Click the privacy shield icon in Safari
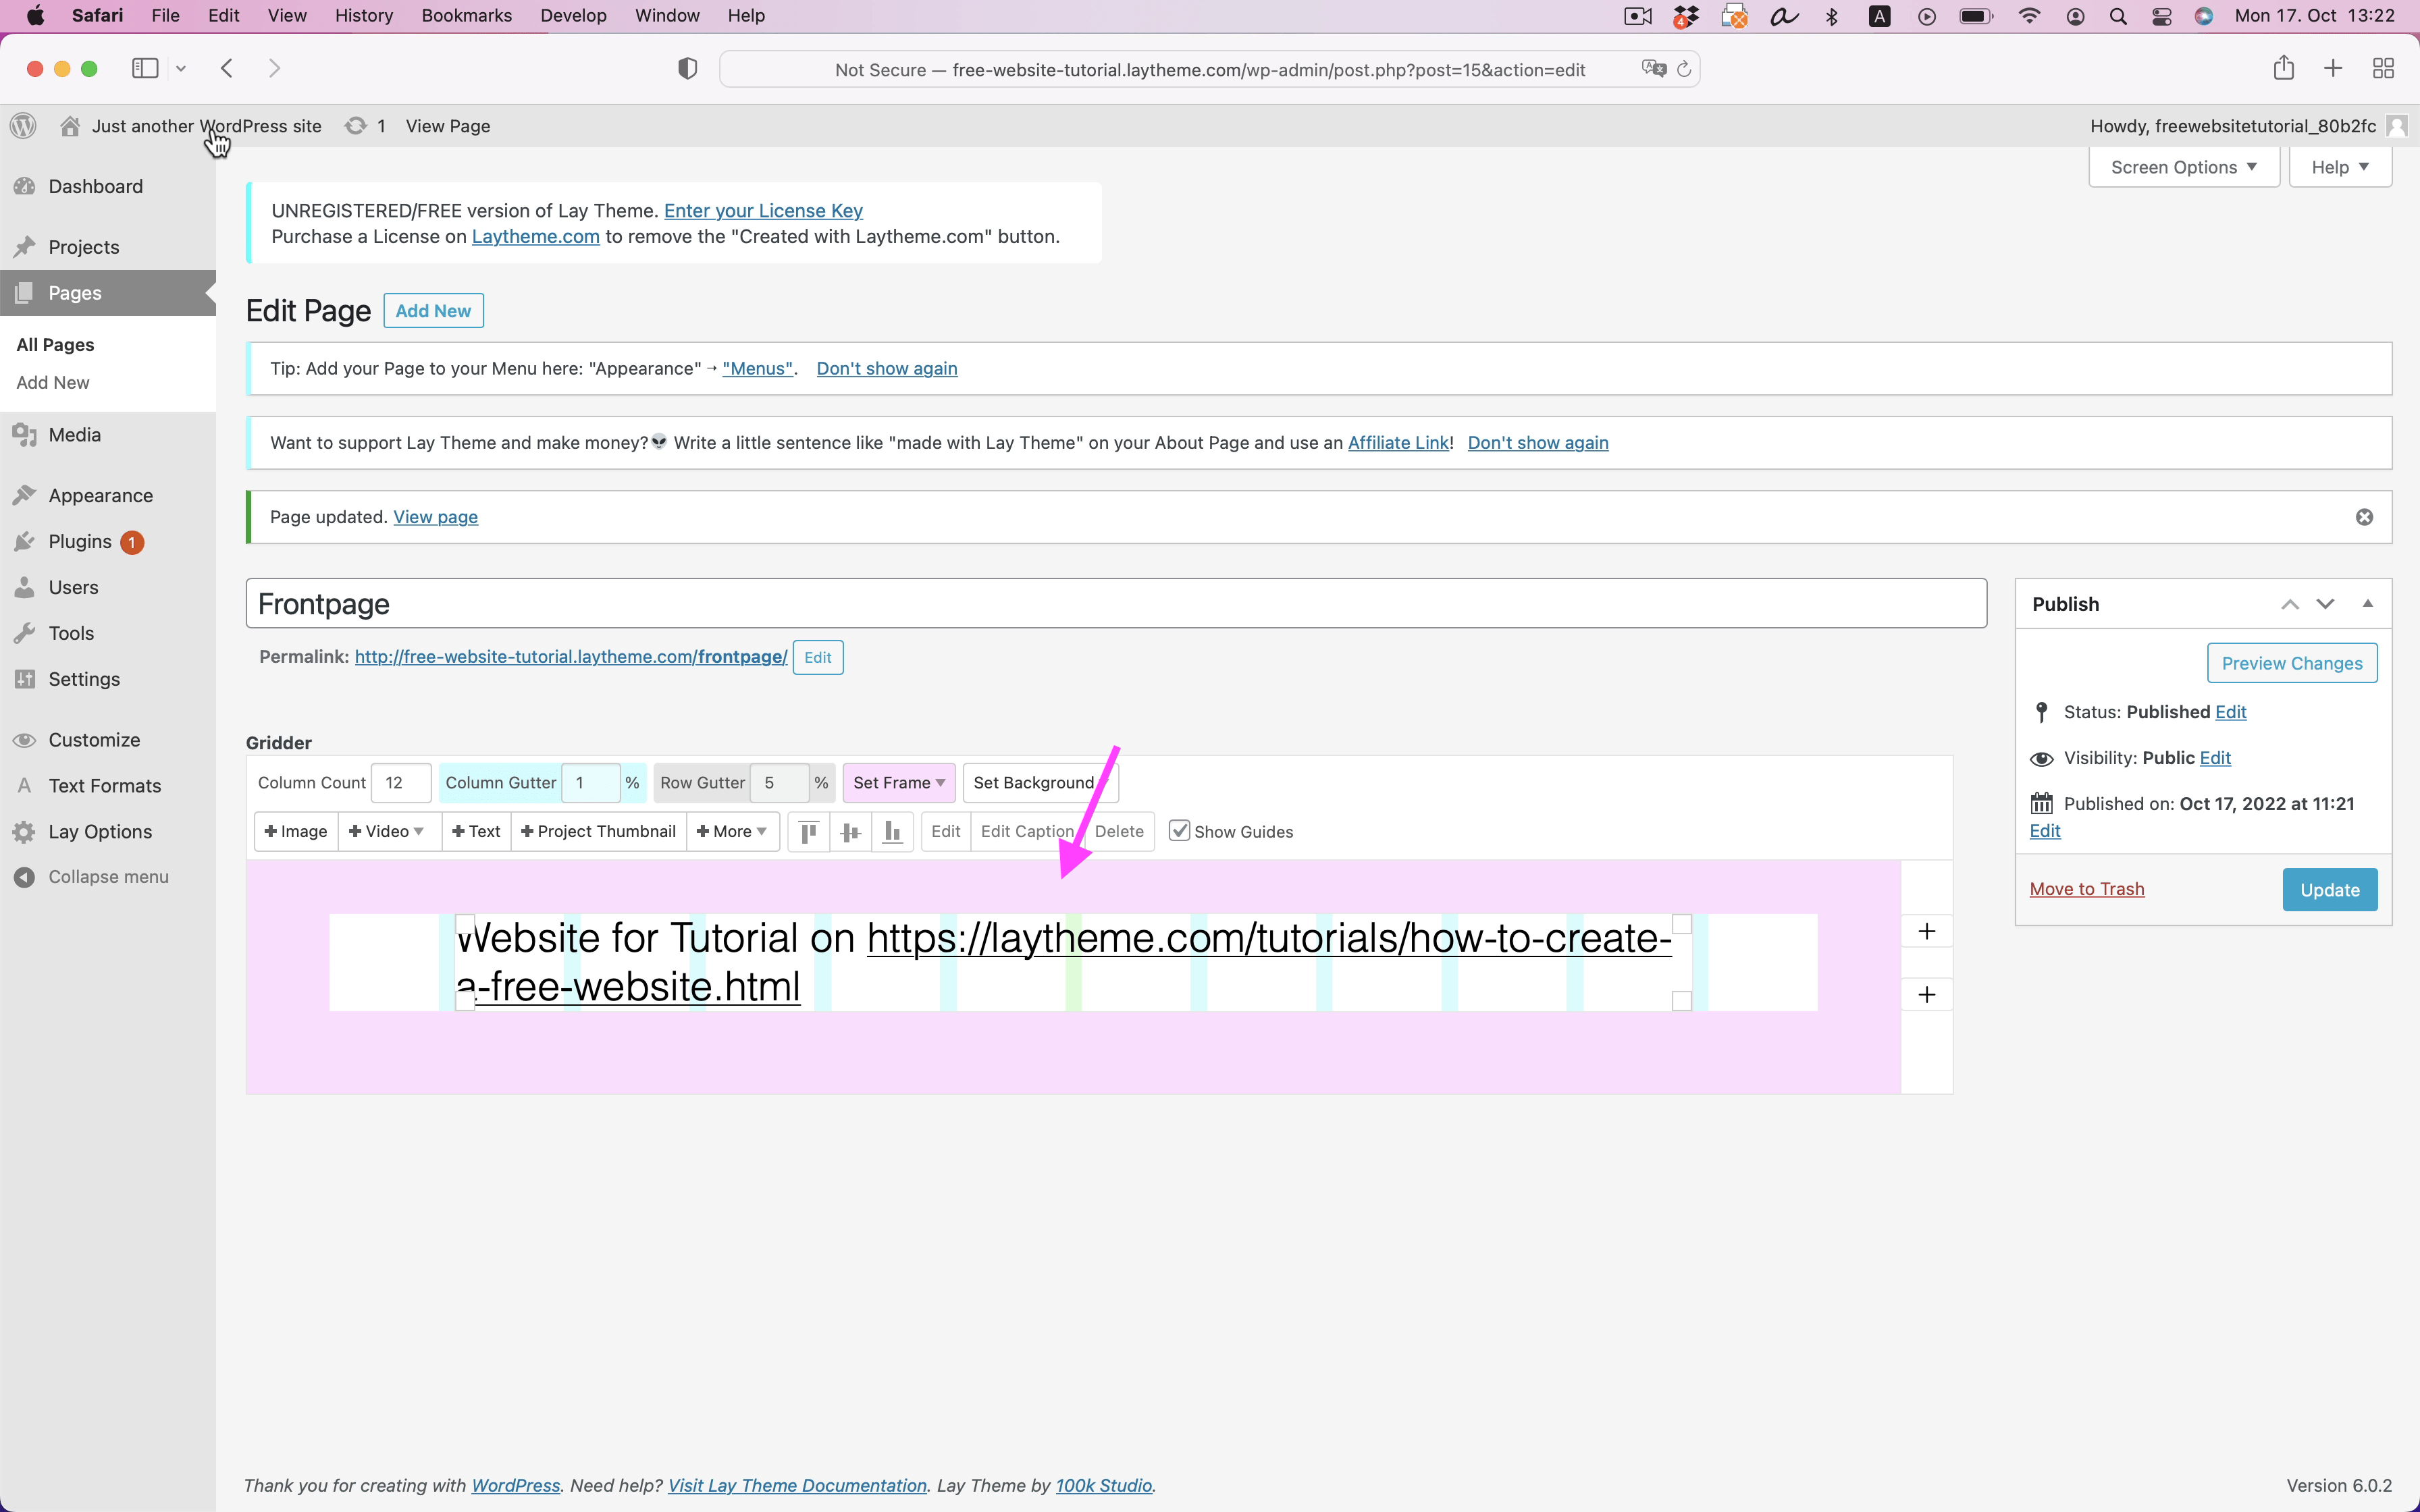 (687, 69)
